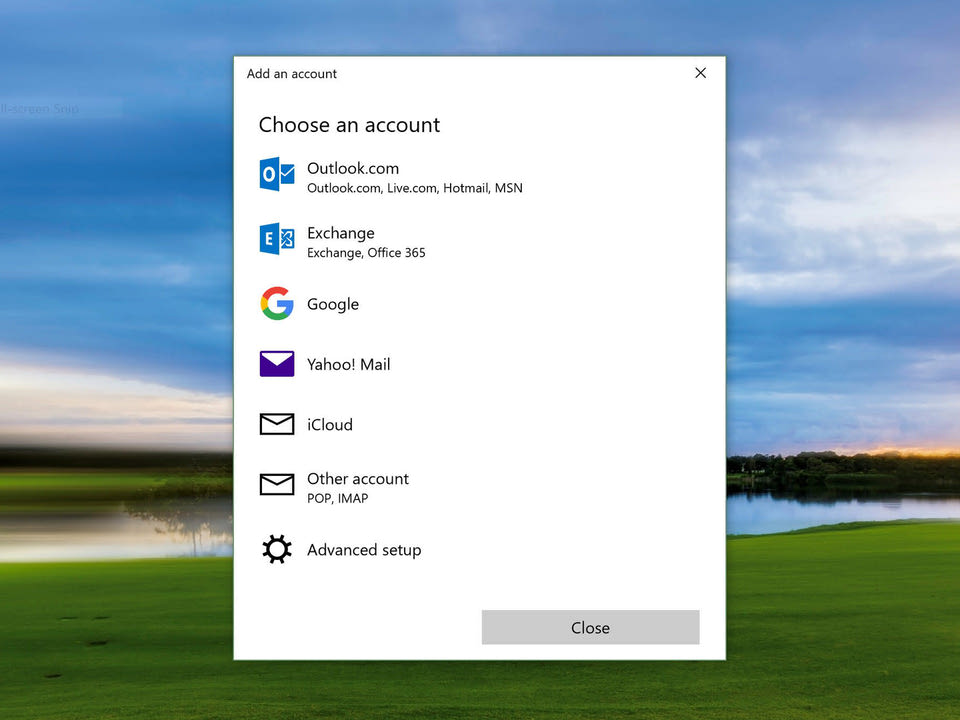Click the colorful Google G logo
960x720 pixels.
277,304
